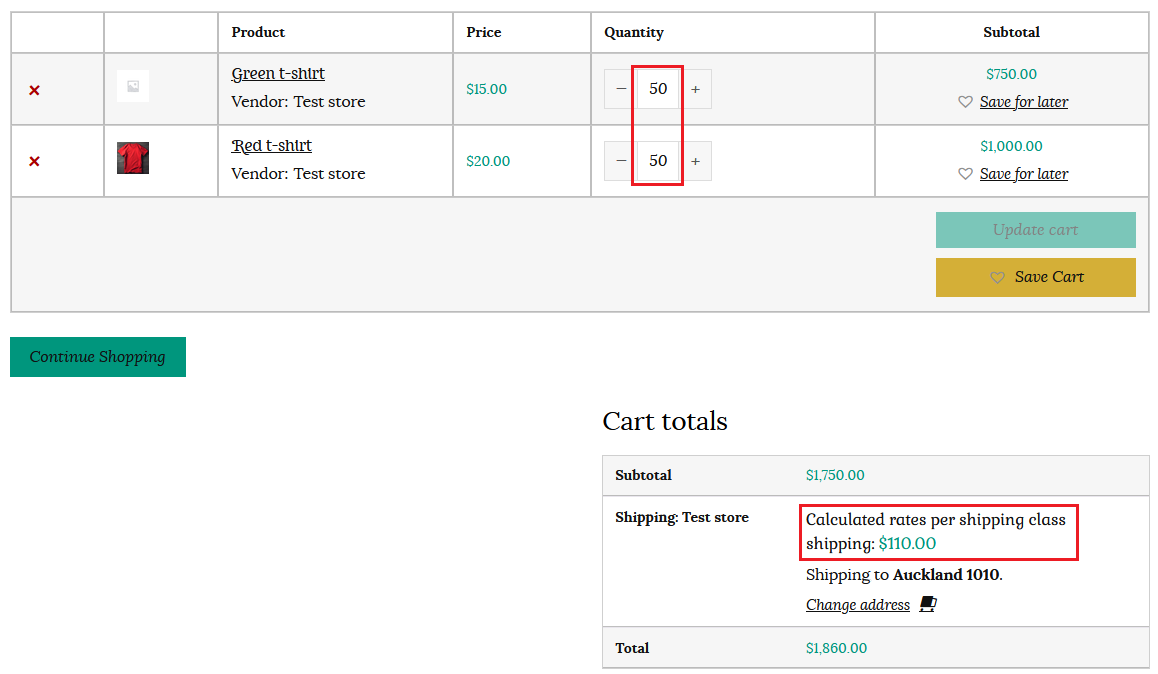
Task: Increase Green t-shirt quantity with plus
Action: coord(695,89)
